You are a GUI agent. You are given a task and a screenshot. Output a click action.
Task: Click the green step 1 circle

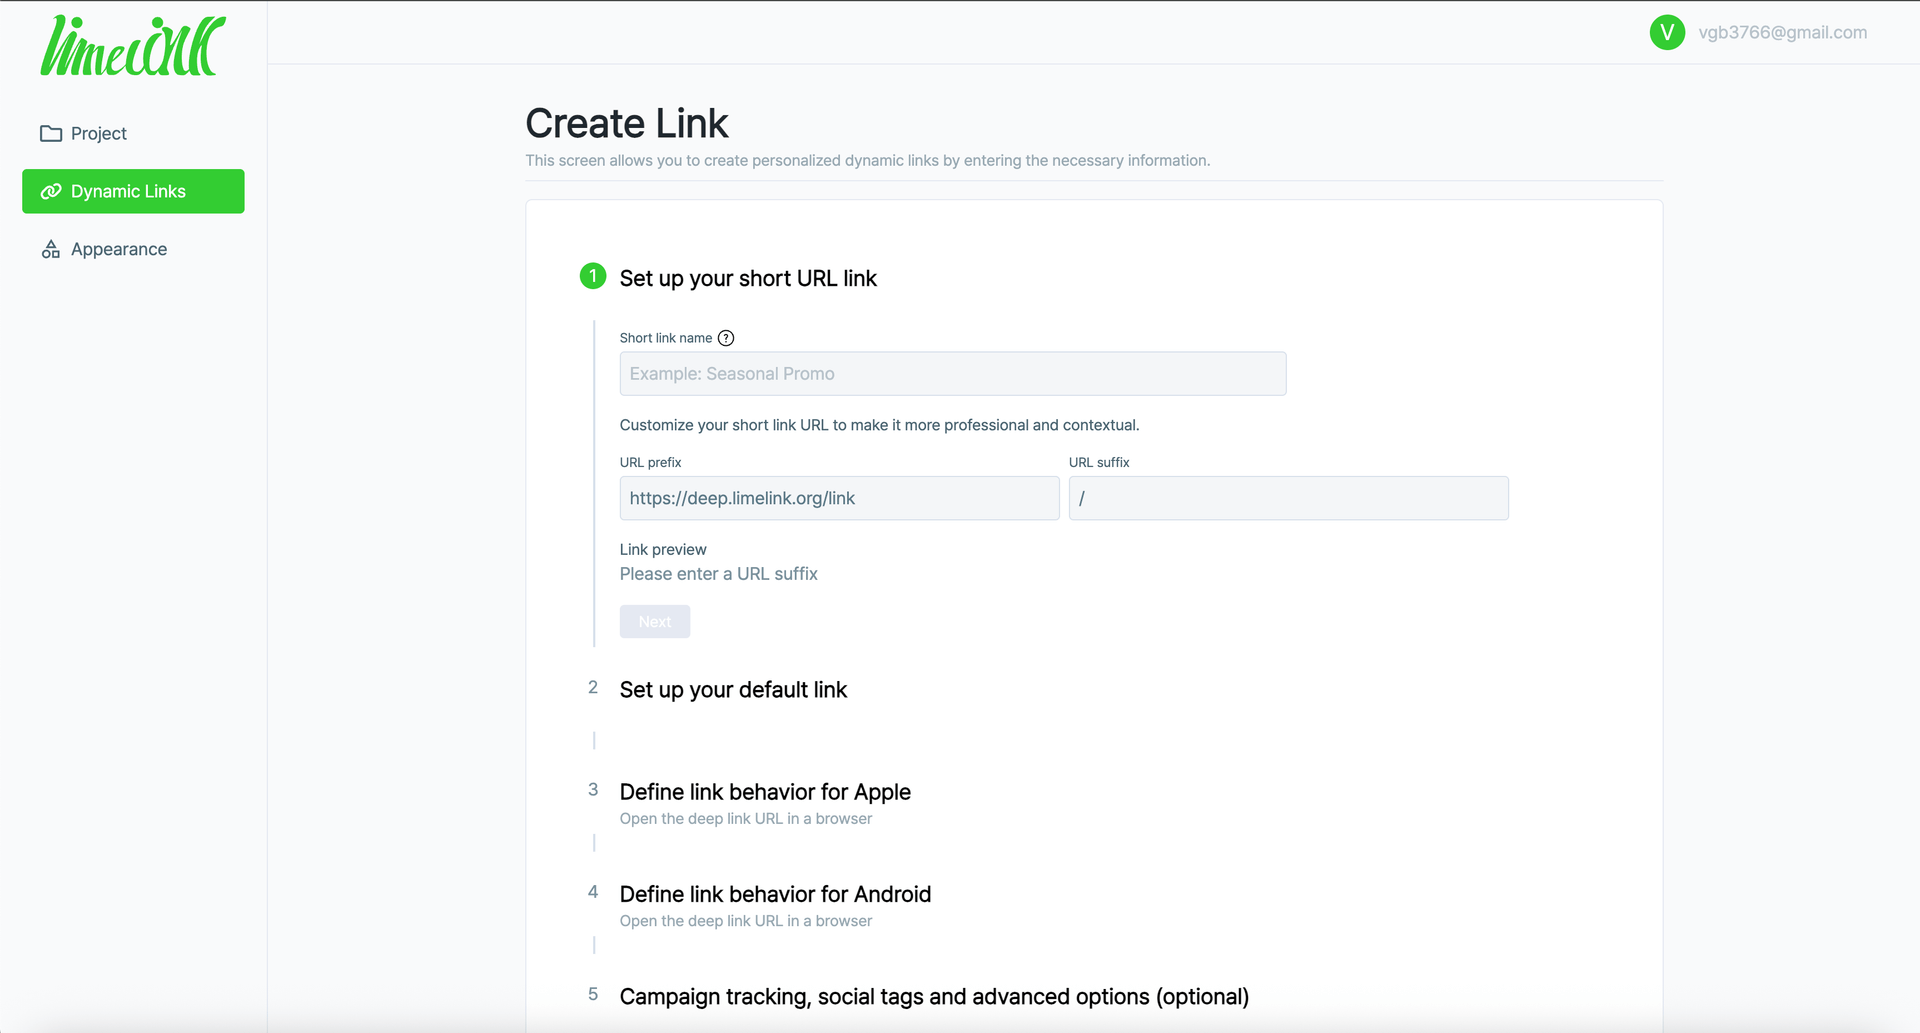[x=593, y=277]
